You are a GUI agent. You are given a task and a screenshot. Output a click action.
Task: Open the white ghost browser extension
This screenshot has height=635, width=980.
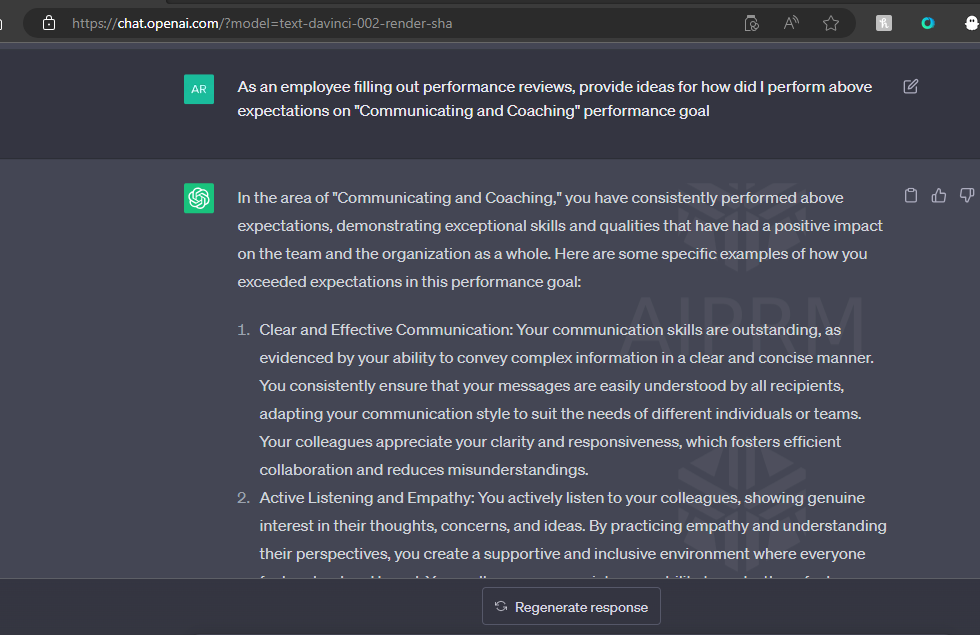tap(971, 23)
